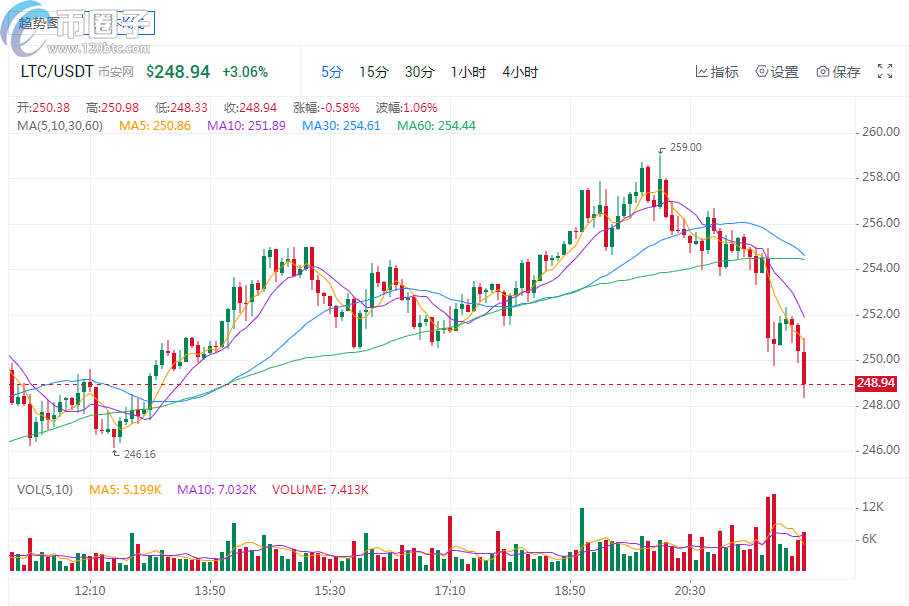Viewport: 909px width, 606px height.
Task: Click the volume MA10: 7.032K entry
Action: click(217, 490)
